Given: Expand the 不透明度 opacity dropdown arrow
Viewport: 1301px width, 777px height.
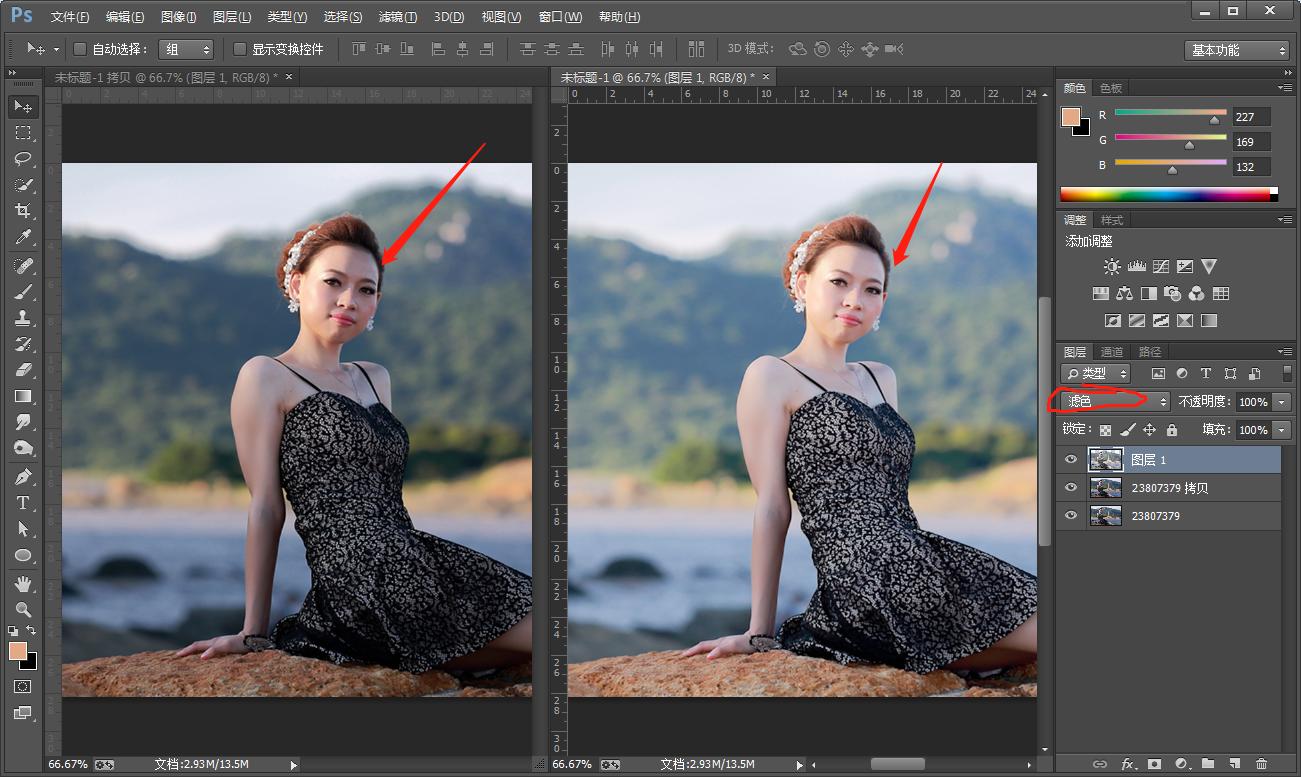Looking at the screenshot, I should tap(1282, 402).
